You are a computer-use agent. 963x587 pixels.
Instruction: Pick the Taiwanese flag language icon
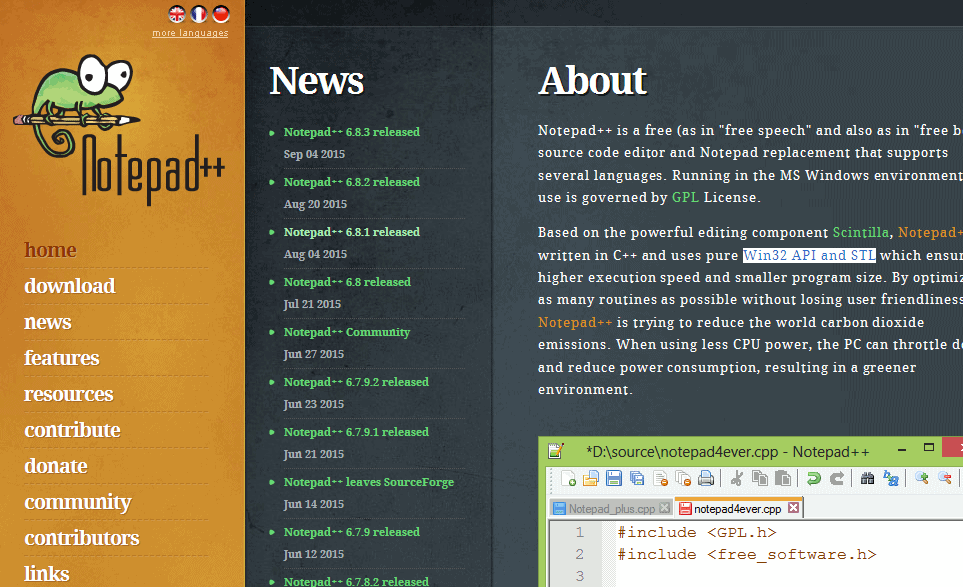[221, 14]
